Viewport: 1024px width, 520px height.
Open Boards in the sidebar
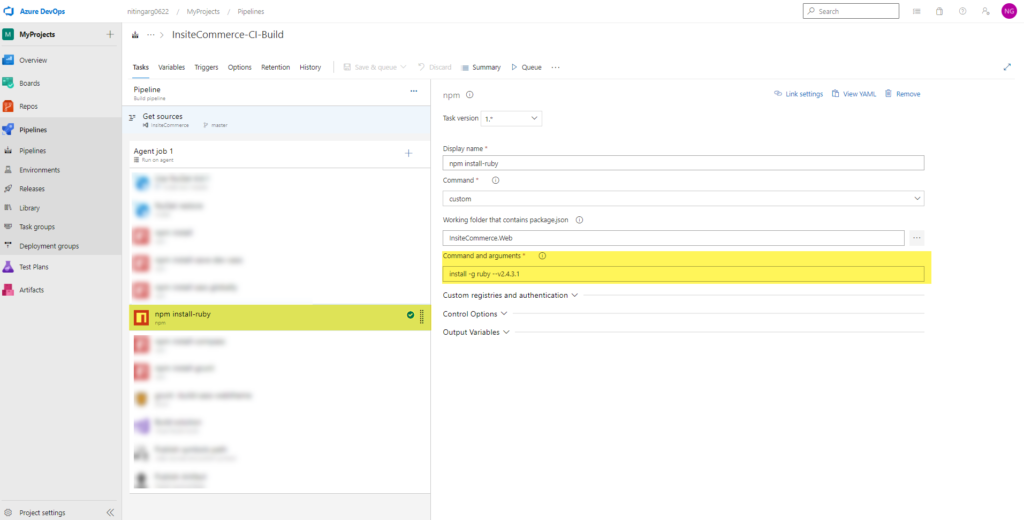click(x=29, y=84)
